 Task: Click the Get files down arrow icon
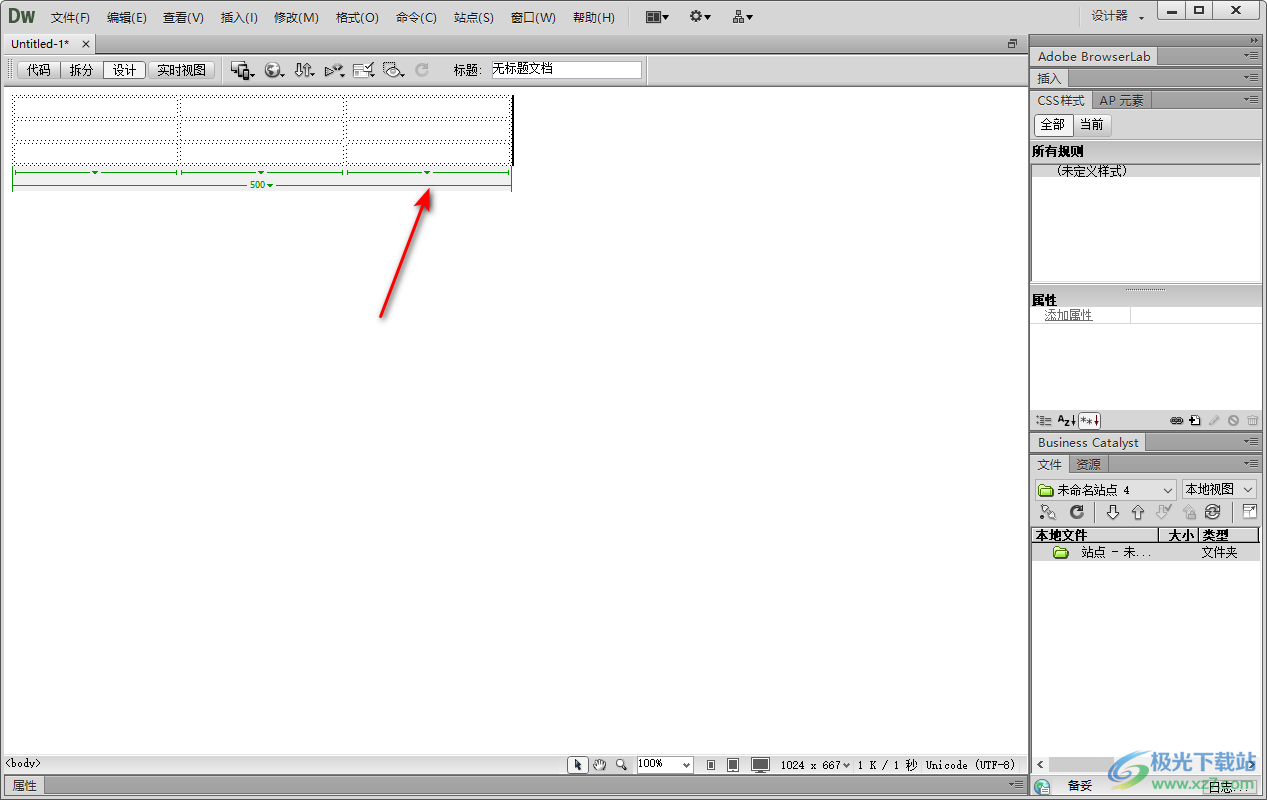1112,512
